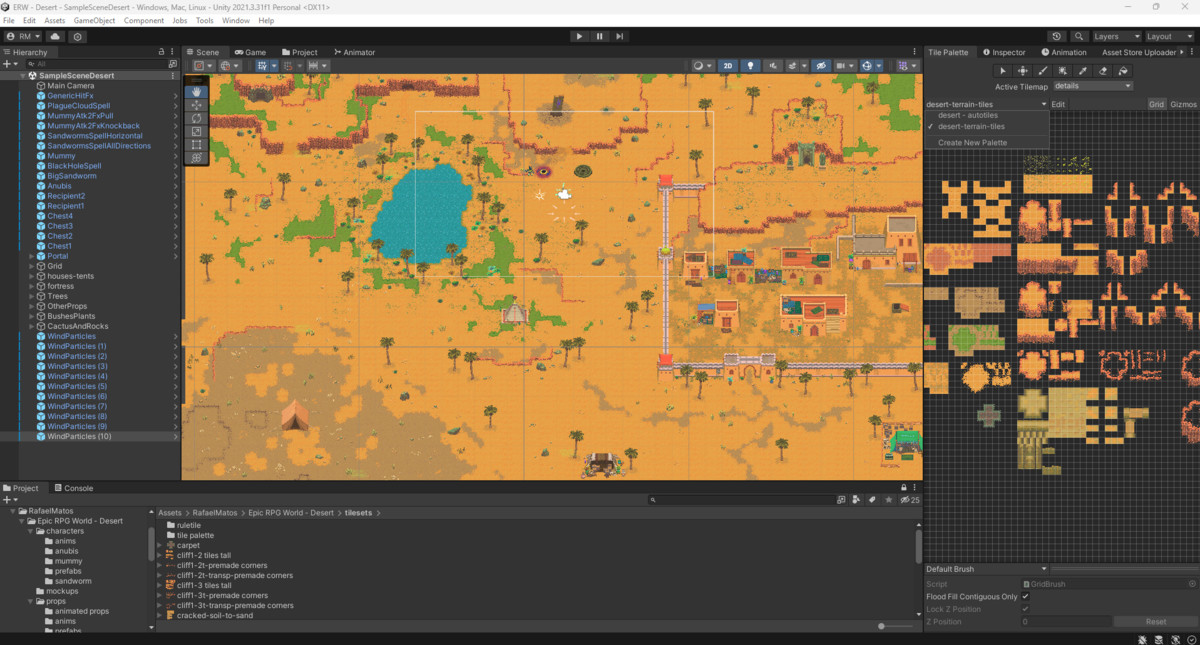
Task: Select the Hand view tool in Scene
Action: coord(197,92)
